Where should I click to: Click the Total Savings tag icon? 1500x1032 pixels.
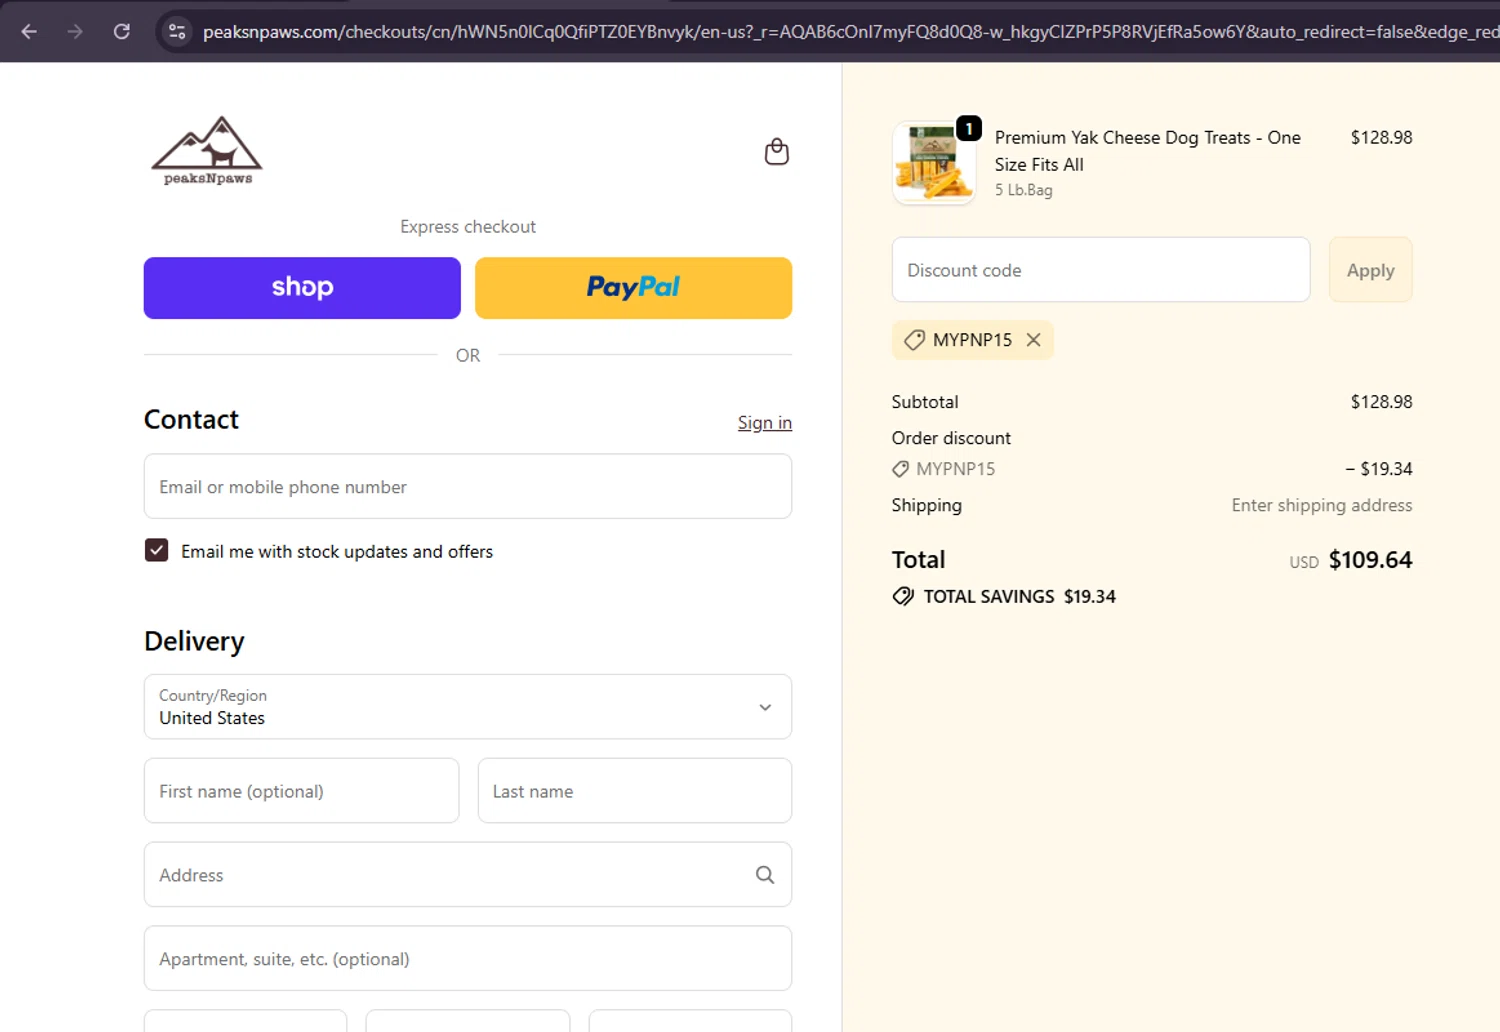[x=903, y=597]
